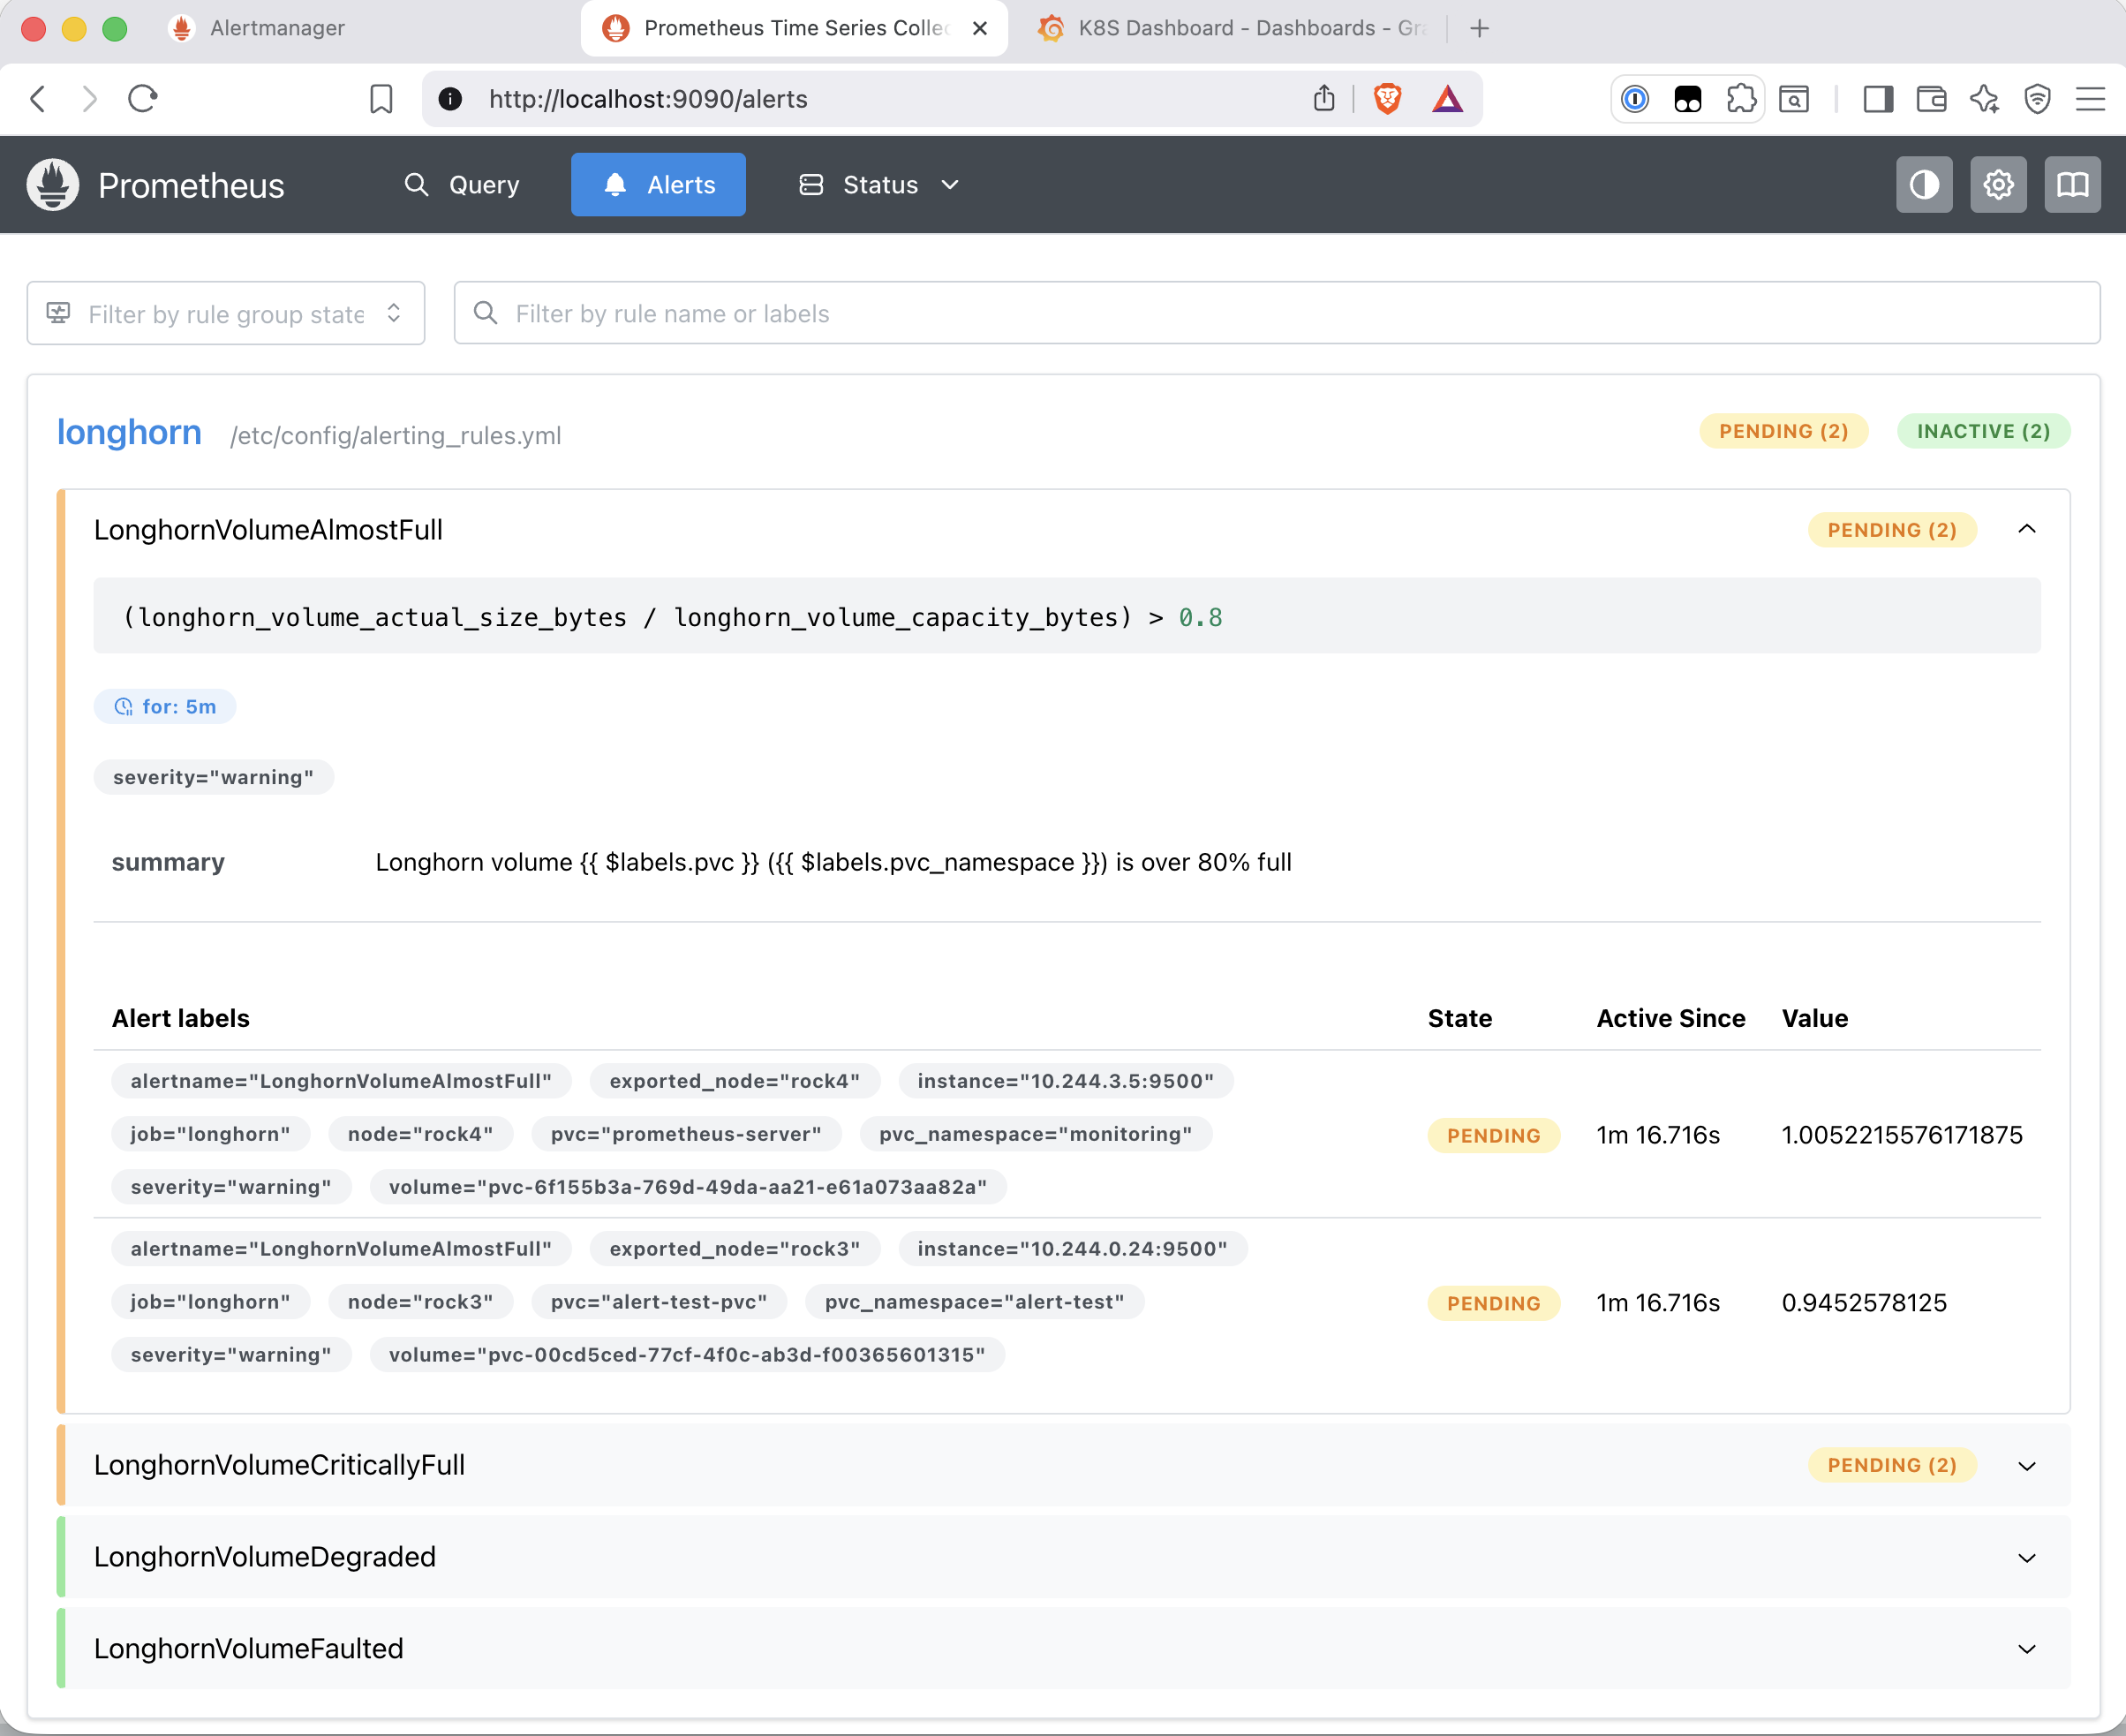Click the pvc="prometheus-server" label

(x=686, y=1134)
